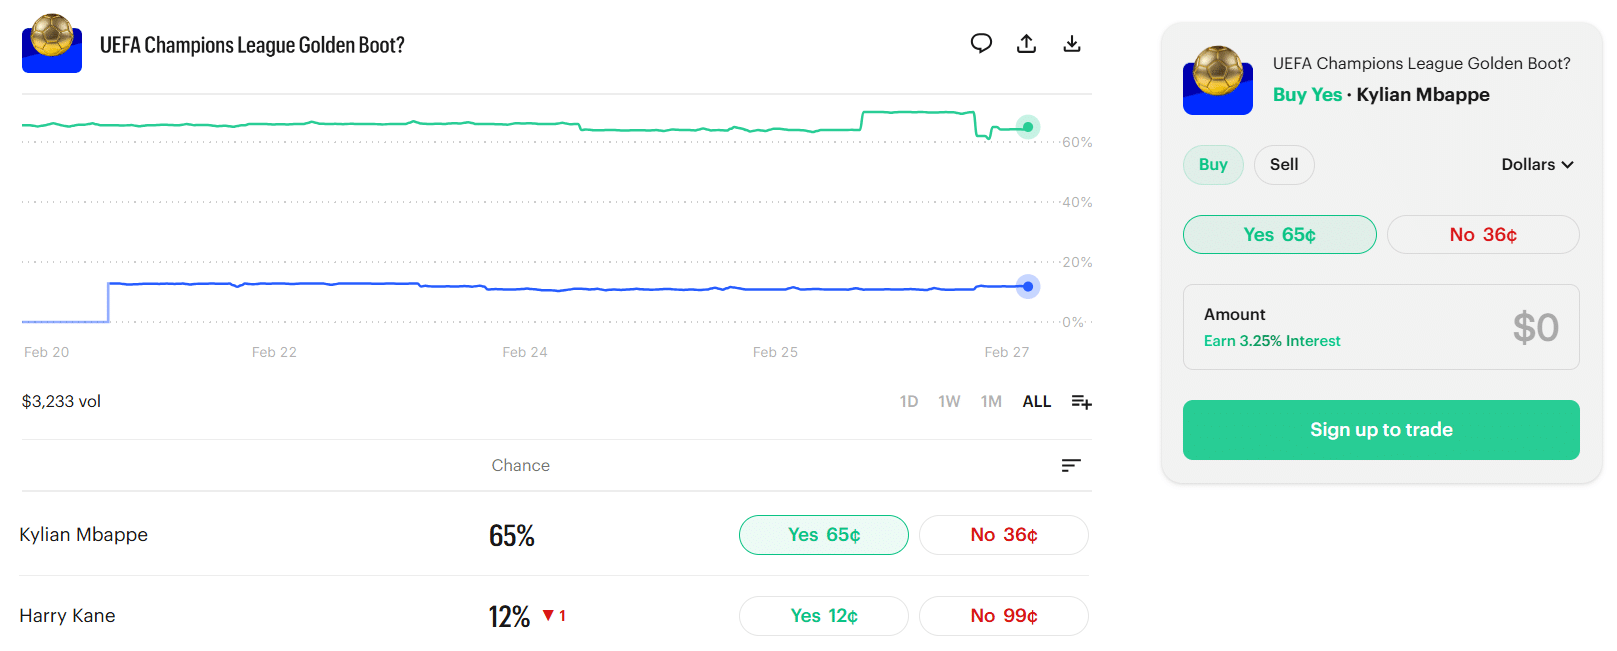Screen dimensions: 1617x651
Task: Click the golden ball market thumbnail beside title
Action: 52,43
